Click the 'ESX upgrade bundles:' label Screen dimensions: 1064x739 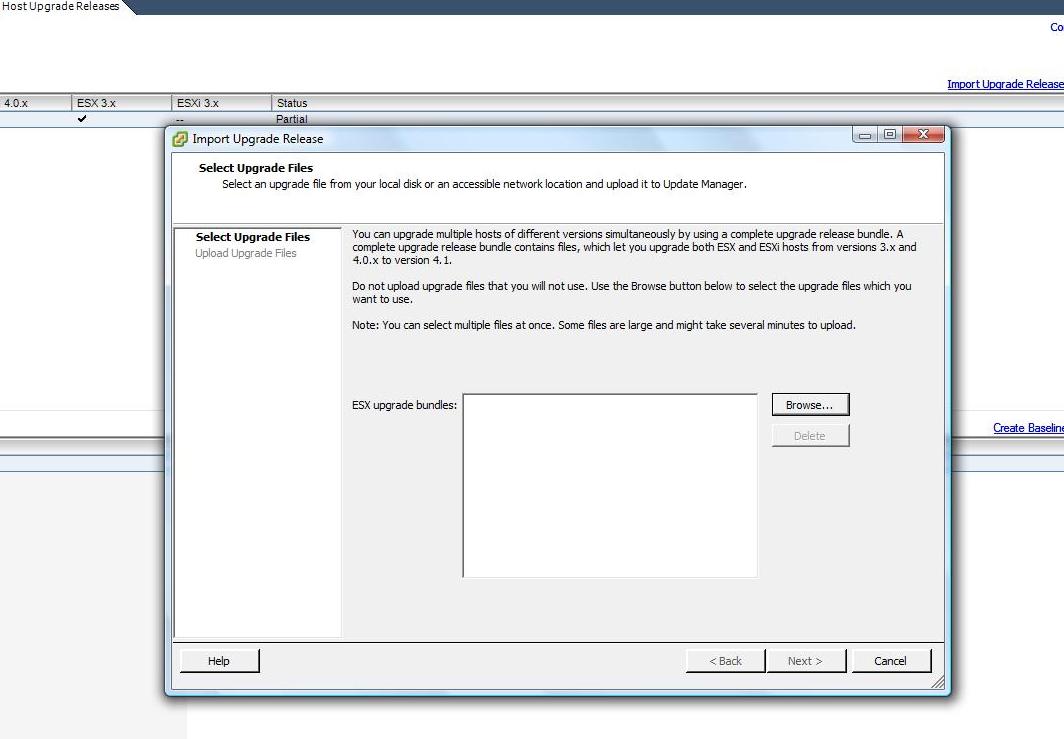click(404, 405)
